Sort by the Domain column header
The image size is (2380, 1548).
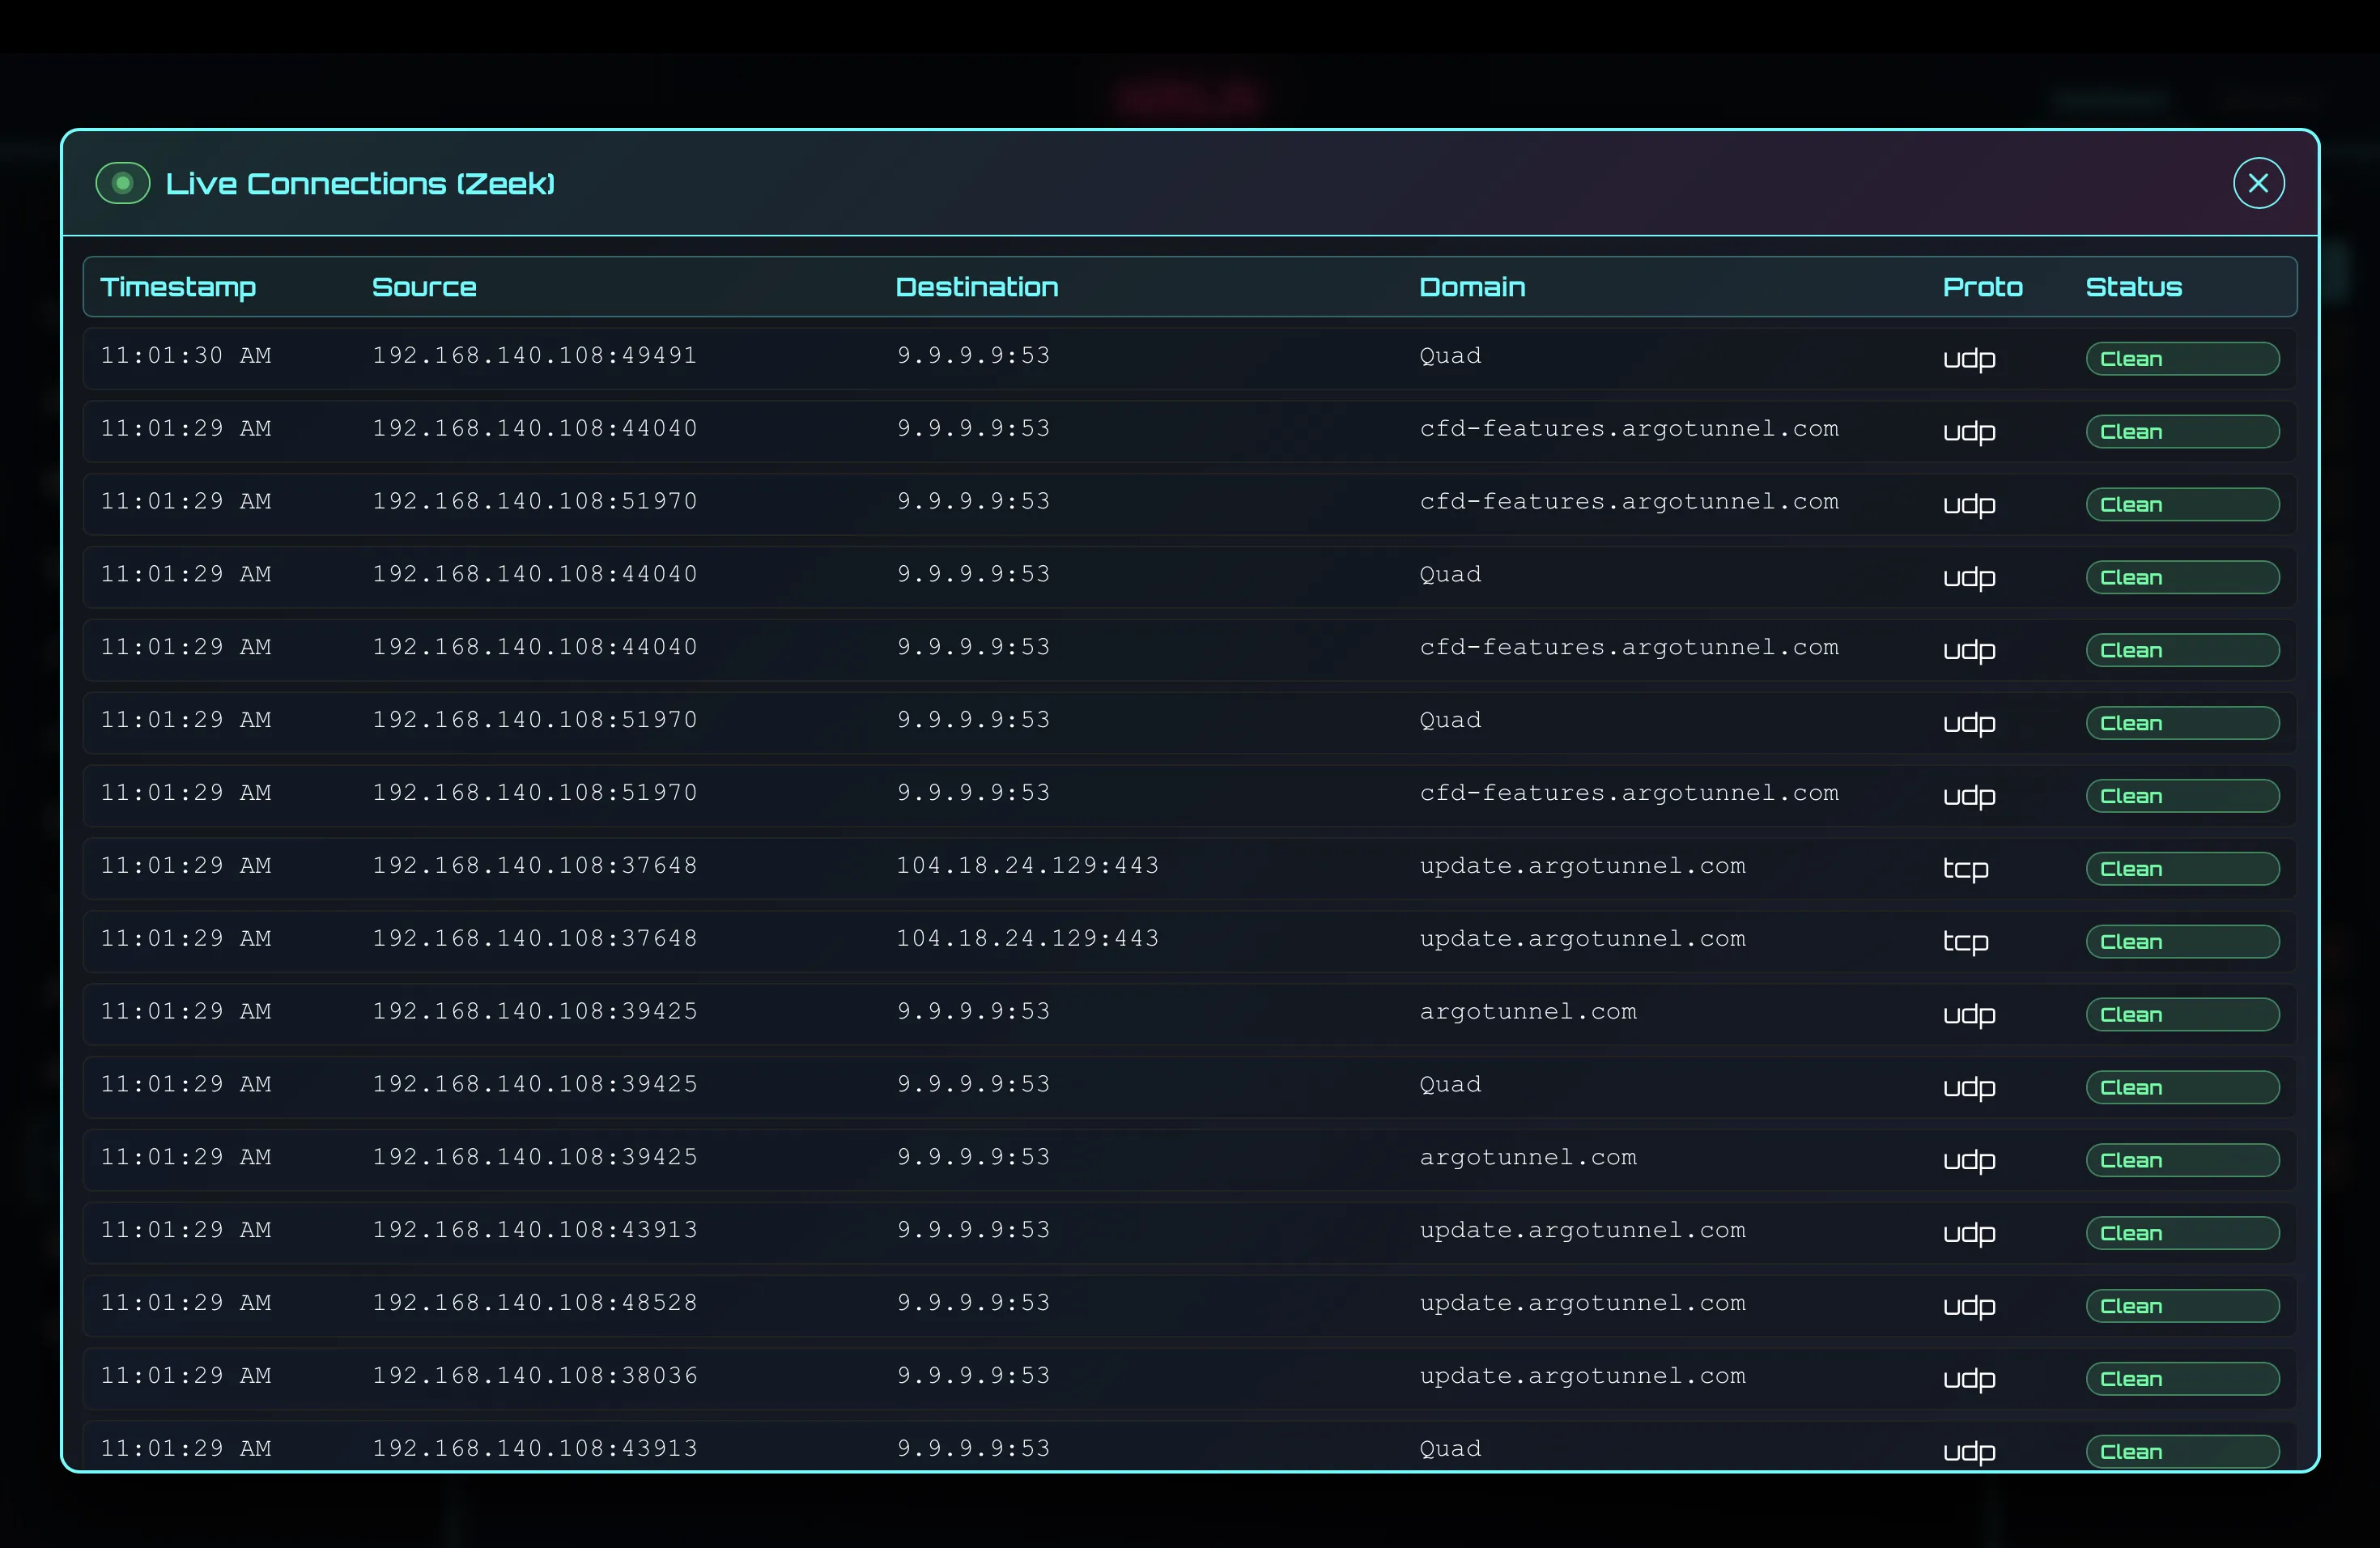pyautogui.click(x=1471, y=287)
